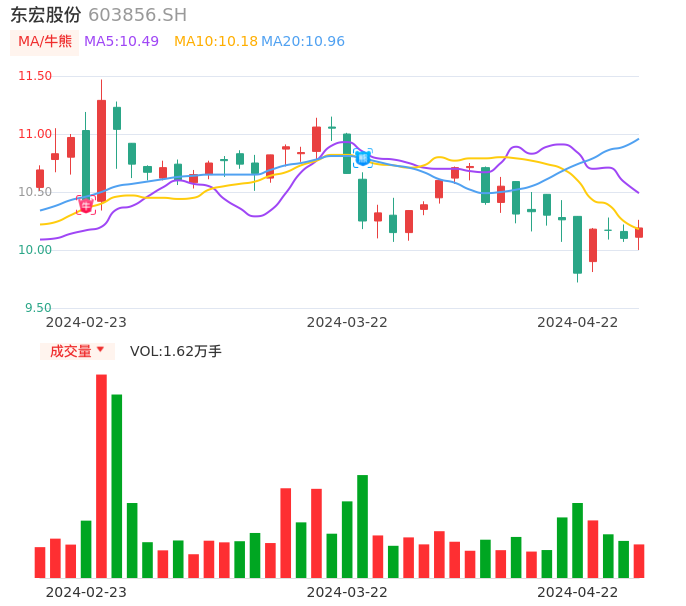Image resolution: width=686 pixels, height=606 pixels.
Task: Open the 成交量 indicator dropdown arrow
Action: [x=100, y=350]
